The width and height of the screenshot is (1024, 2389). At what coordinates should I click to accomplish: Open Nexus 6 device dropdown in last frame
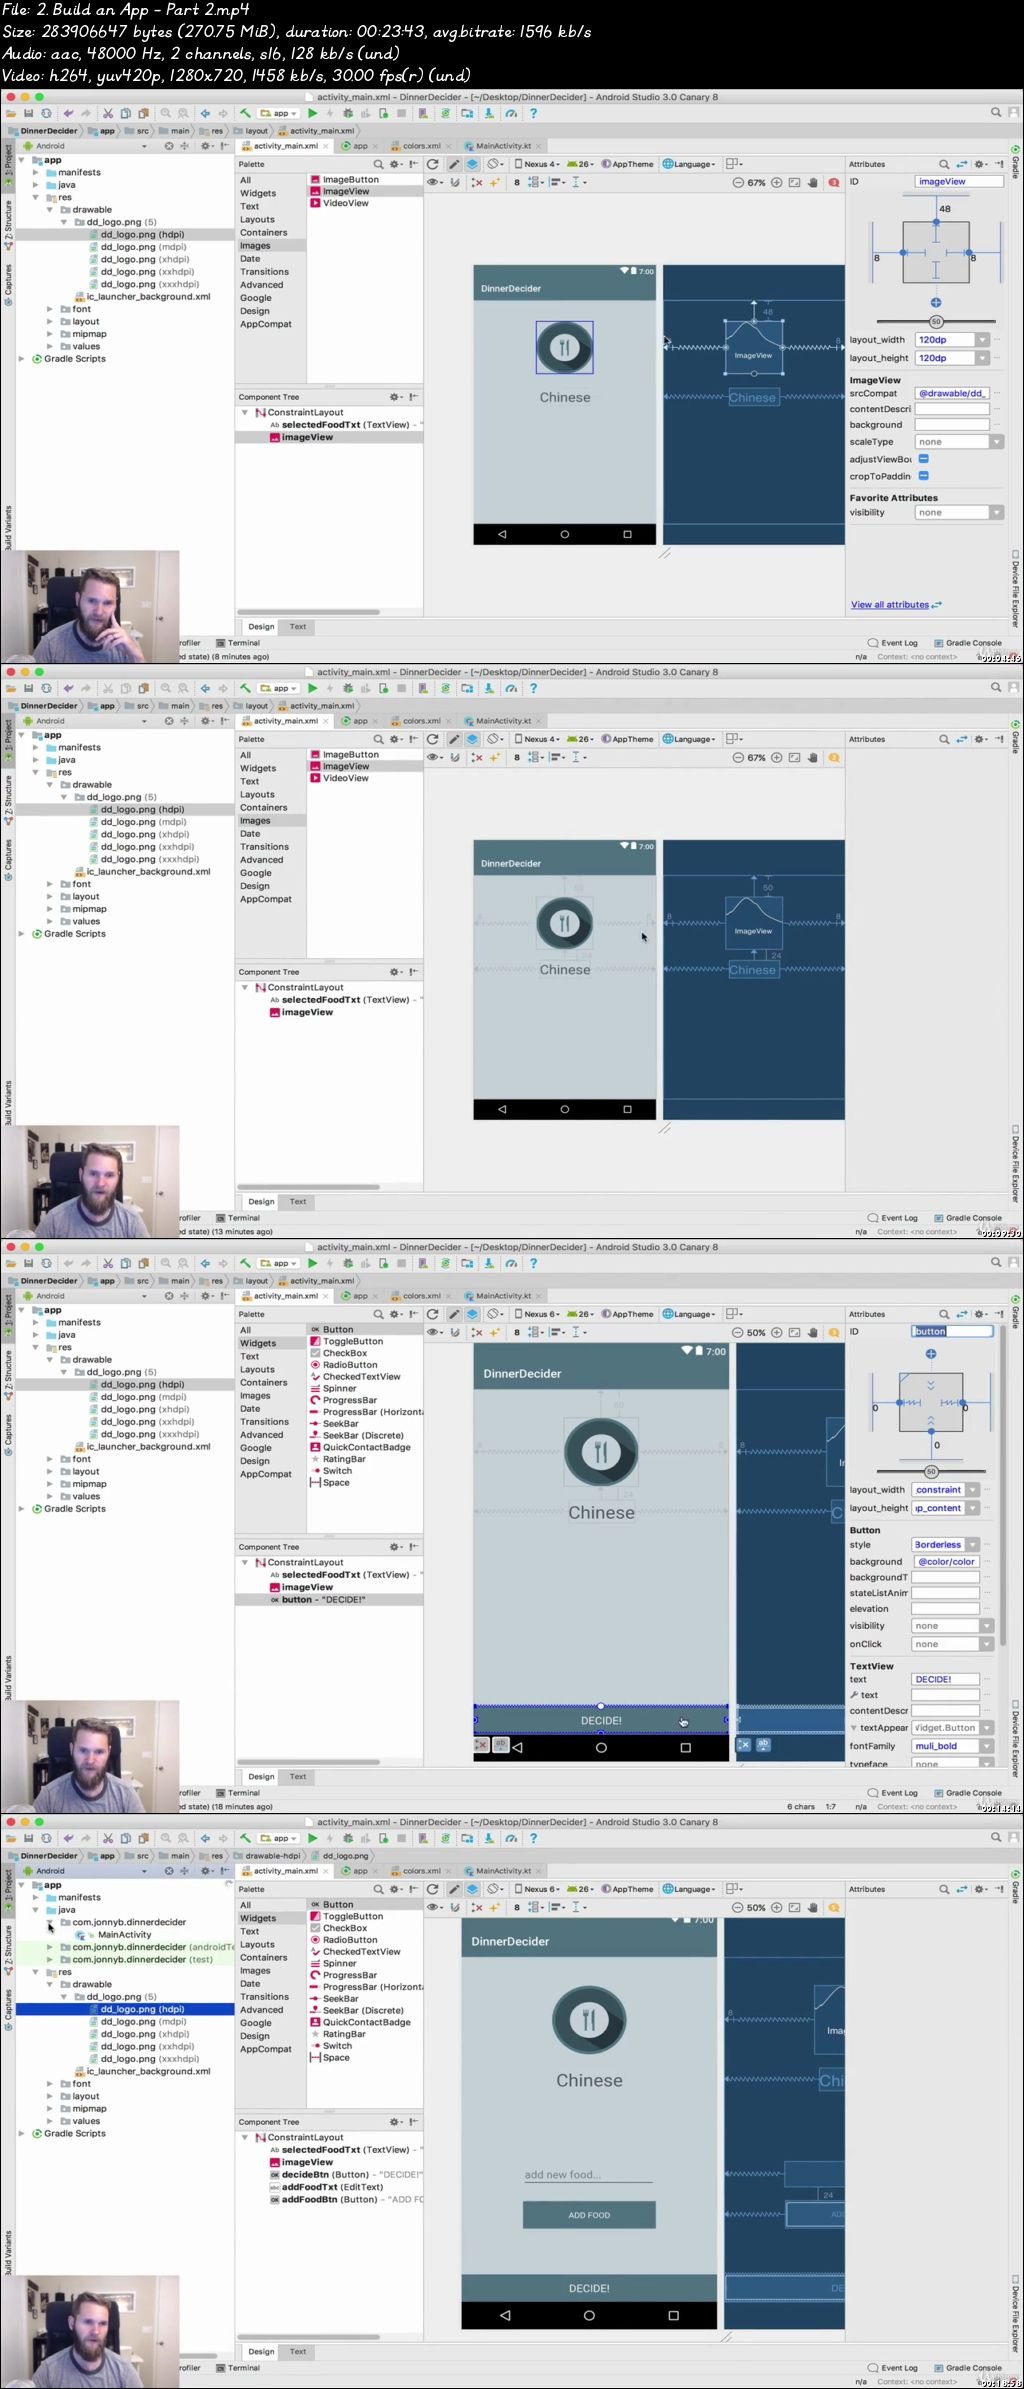[538, 1889]
